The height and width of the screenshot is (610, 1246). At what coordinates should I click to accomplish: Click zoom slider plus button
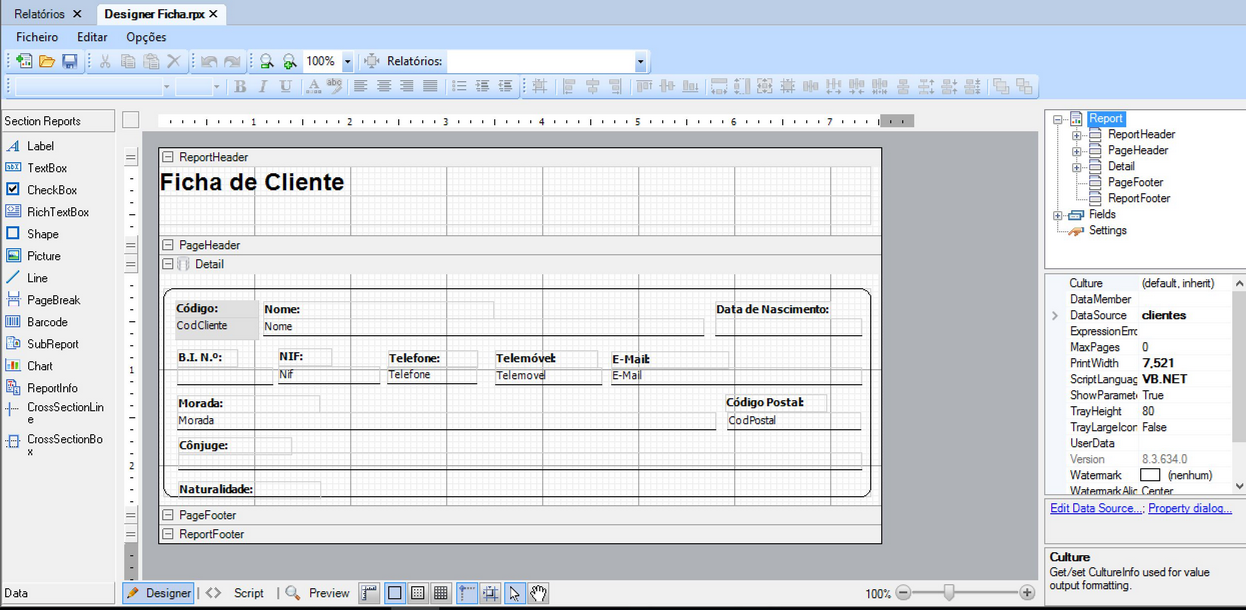tap(1027, 593)
